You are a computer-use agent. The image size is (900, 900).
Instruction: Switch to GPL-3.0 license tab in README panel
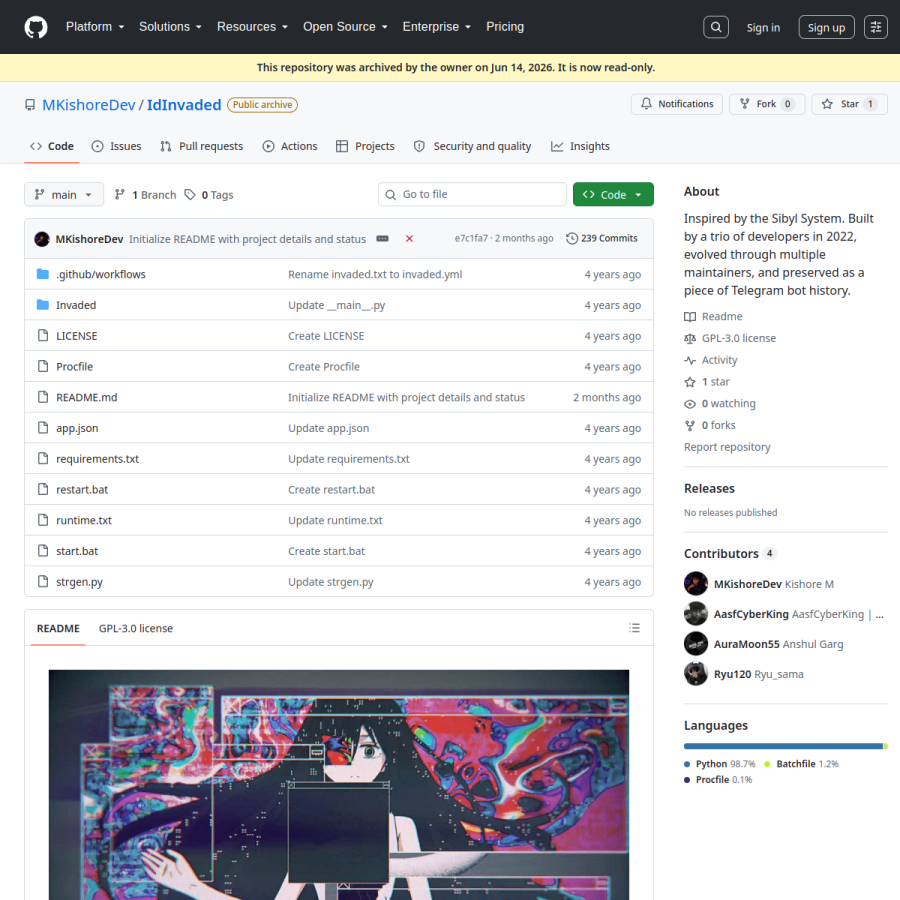tap(135, 629)
